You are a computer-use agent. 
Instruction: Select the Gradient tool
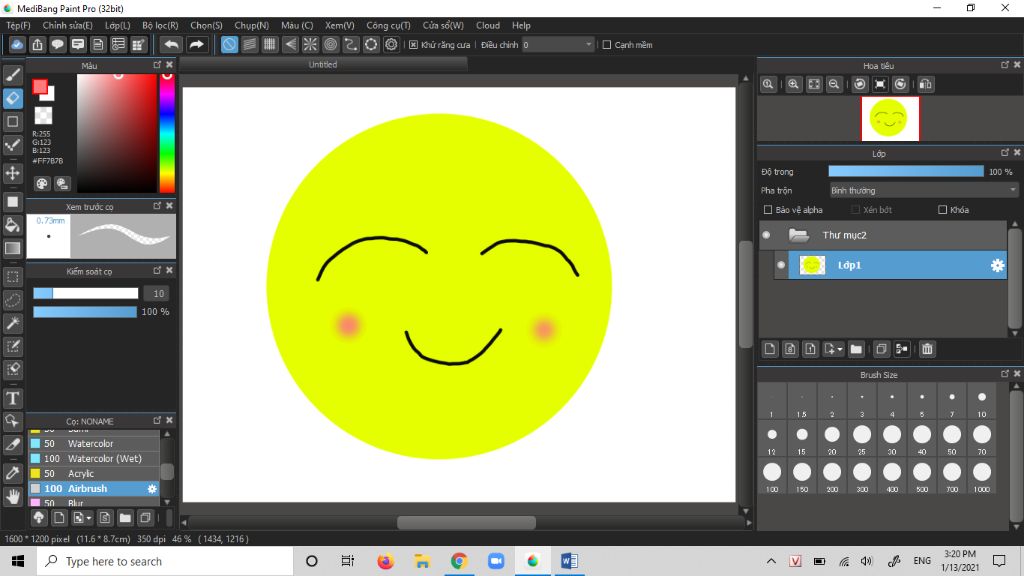coord(12,248)
